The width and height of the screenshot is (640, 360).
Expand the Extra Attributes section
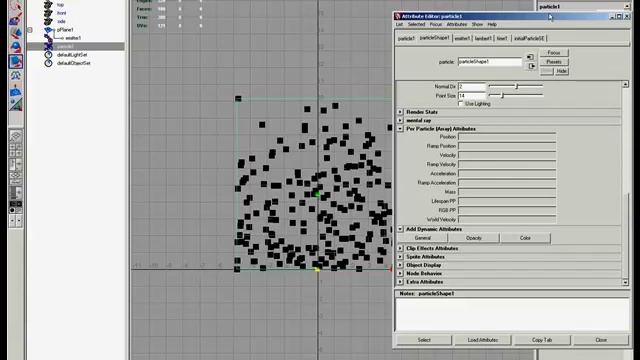(400, 282)
